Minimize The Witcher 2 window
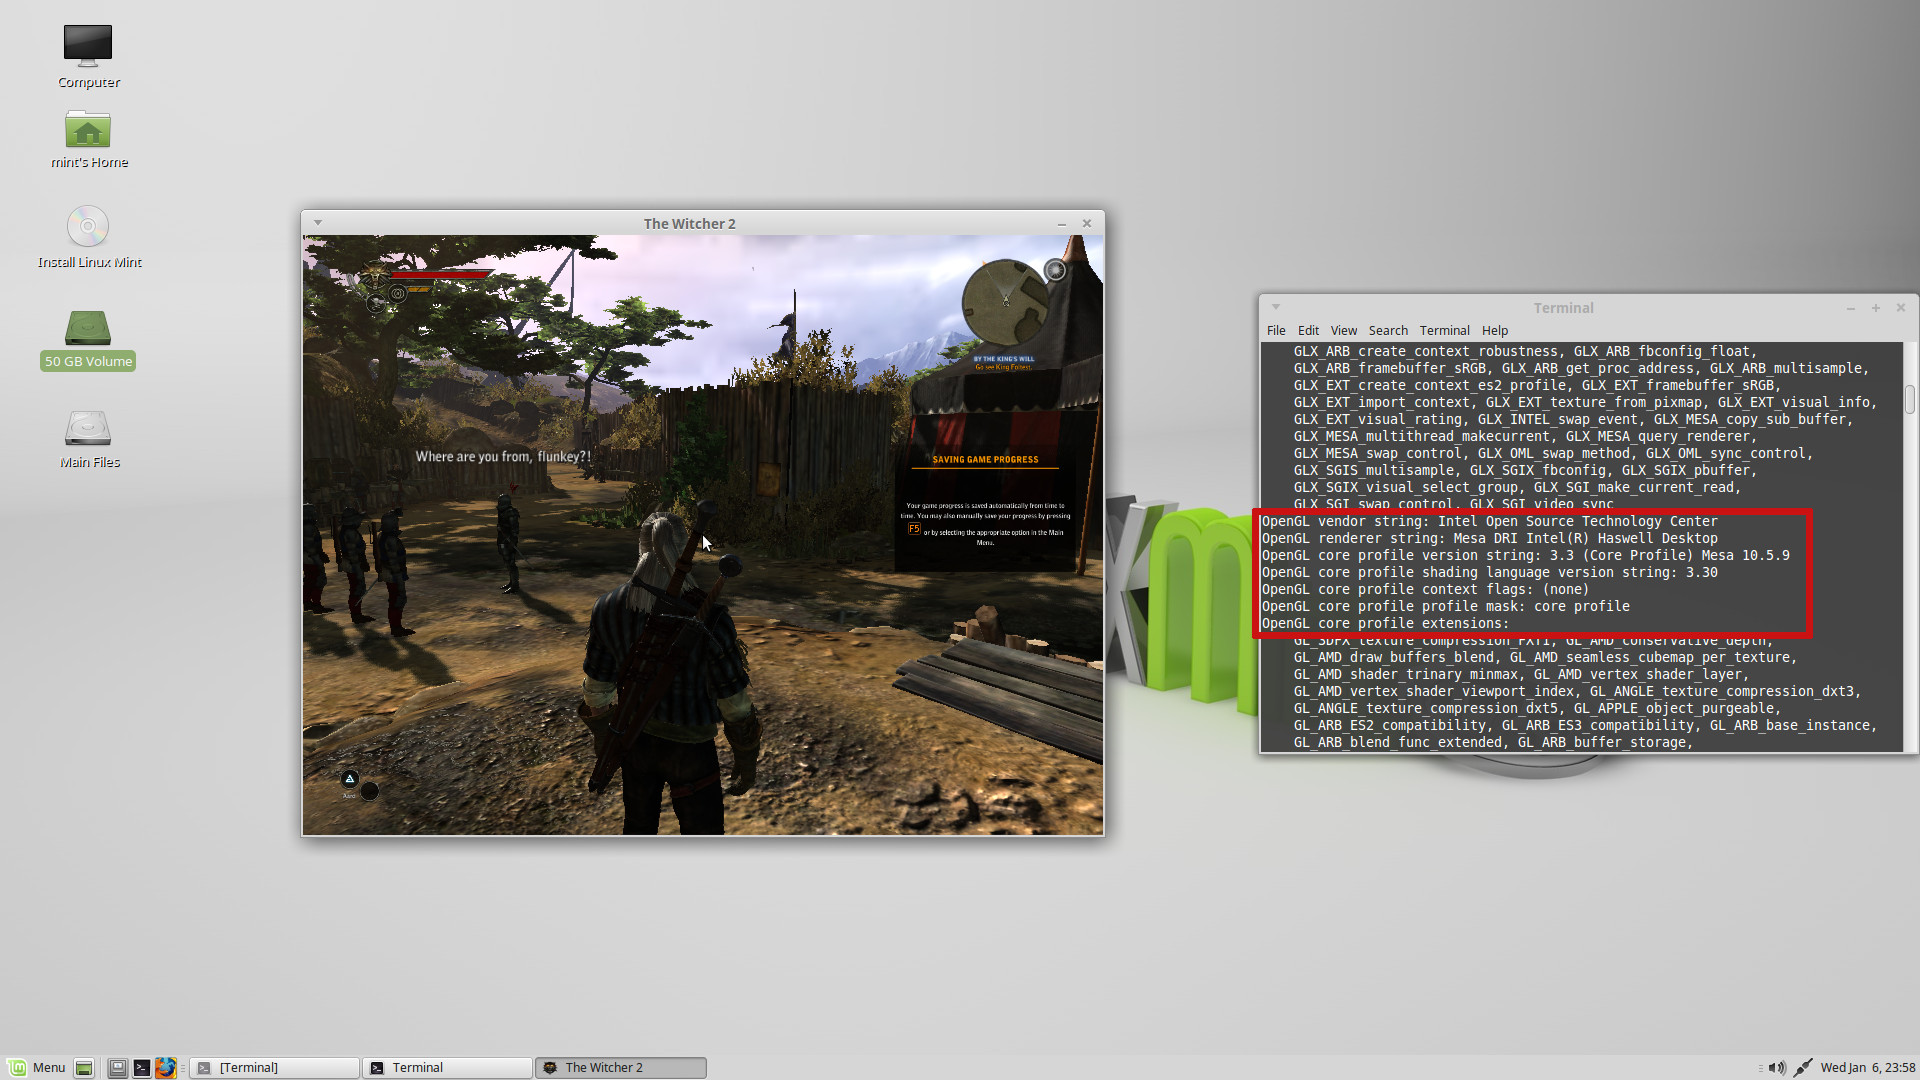The height and width of the screenshot is (1080, 1920). [x=1061, y=224]
